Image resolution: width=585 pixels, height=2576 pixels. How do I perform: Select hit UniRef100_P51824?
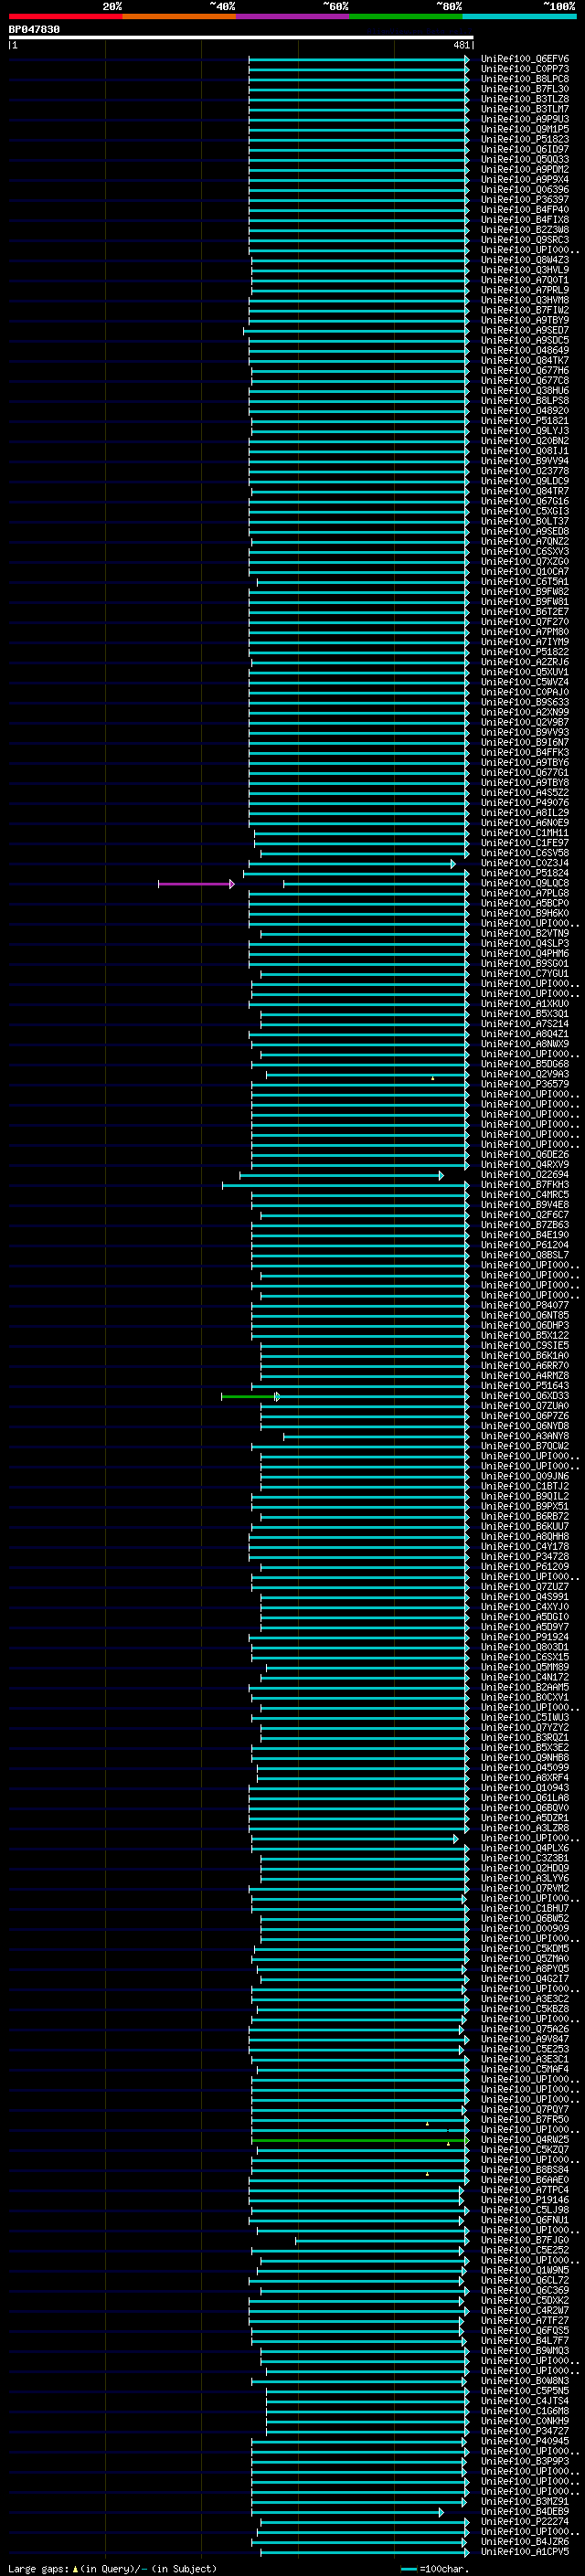click(524, 873)
